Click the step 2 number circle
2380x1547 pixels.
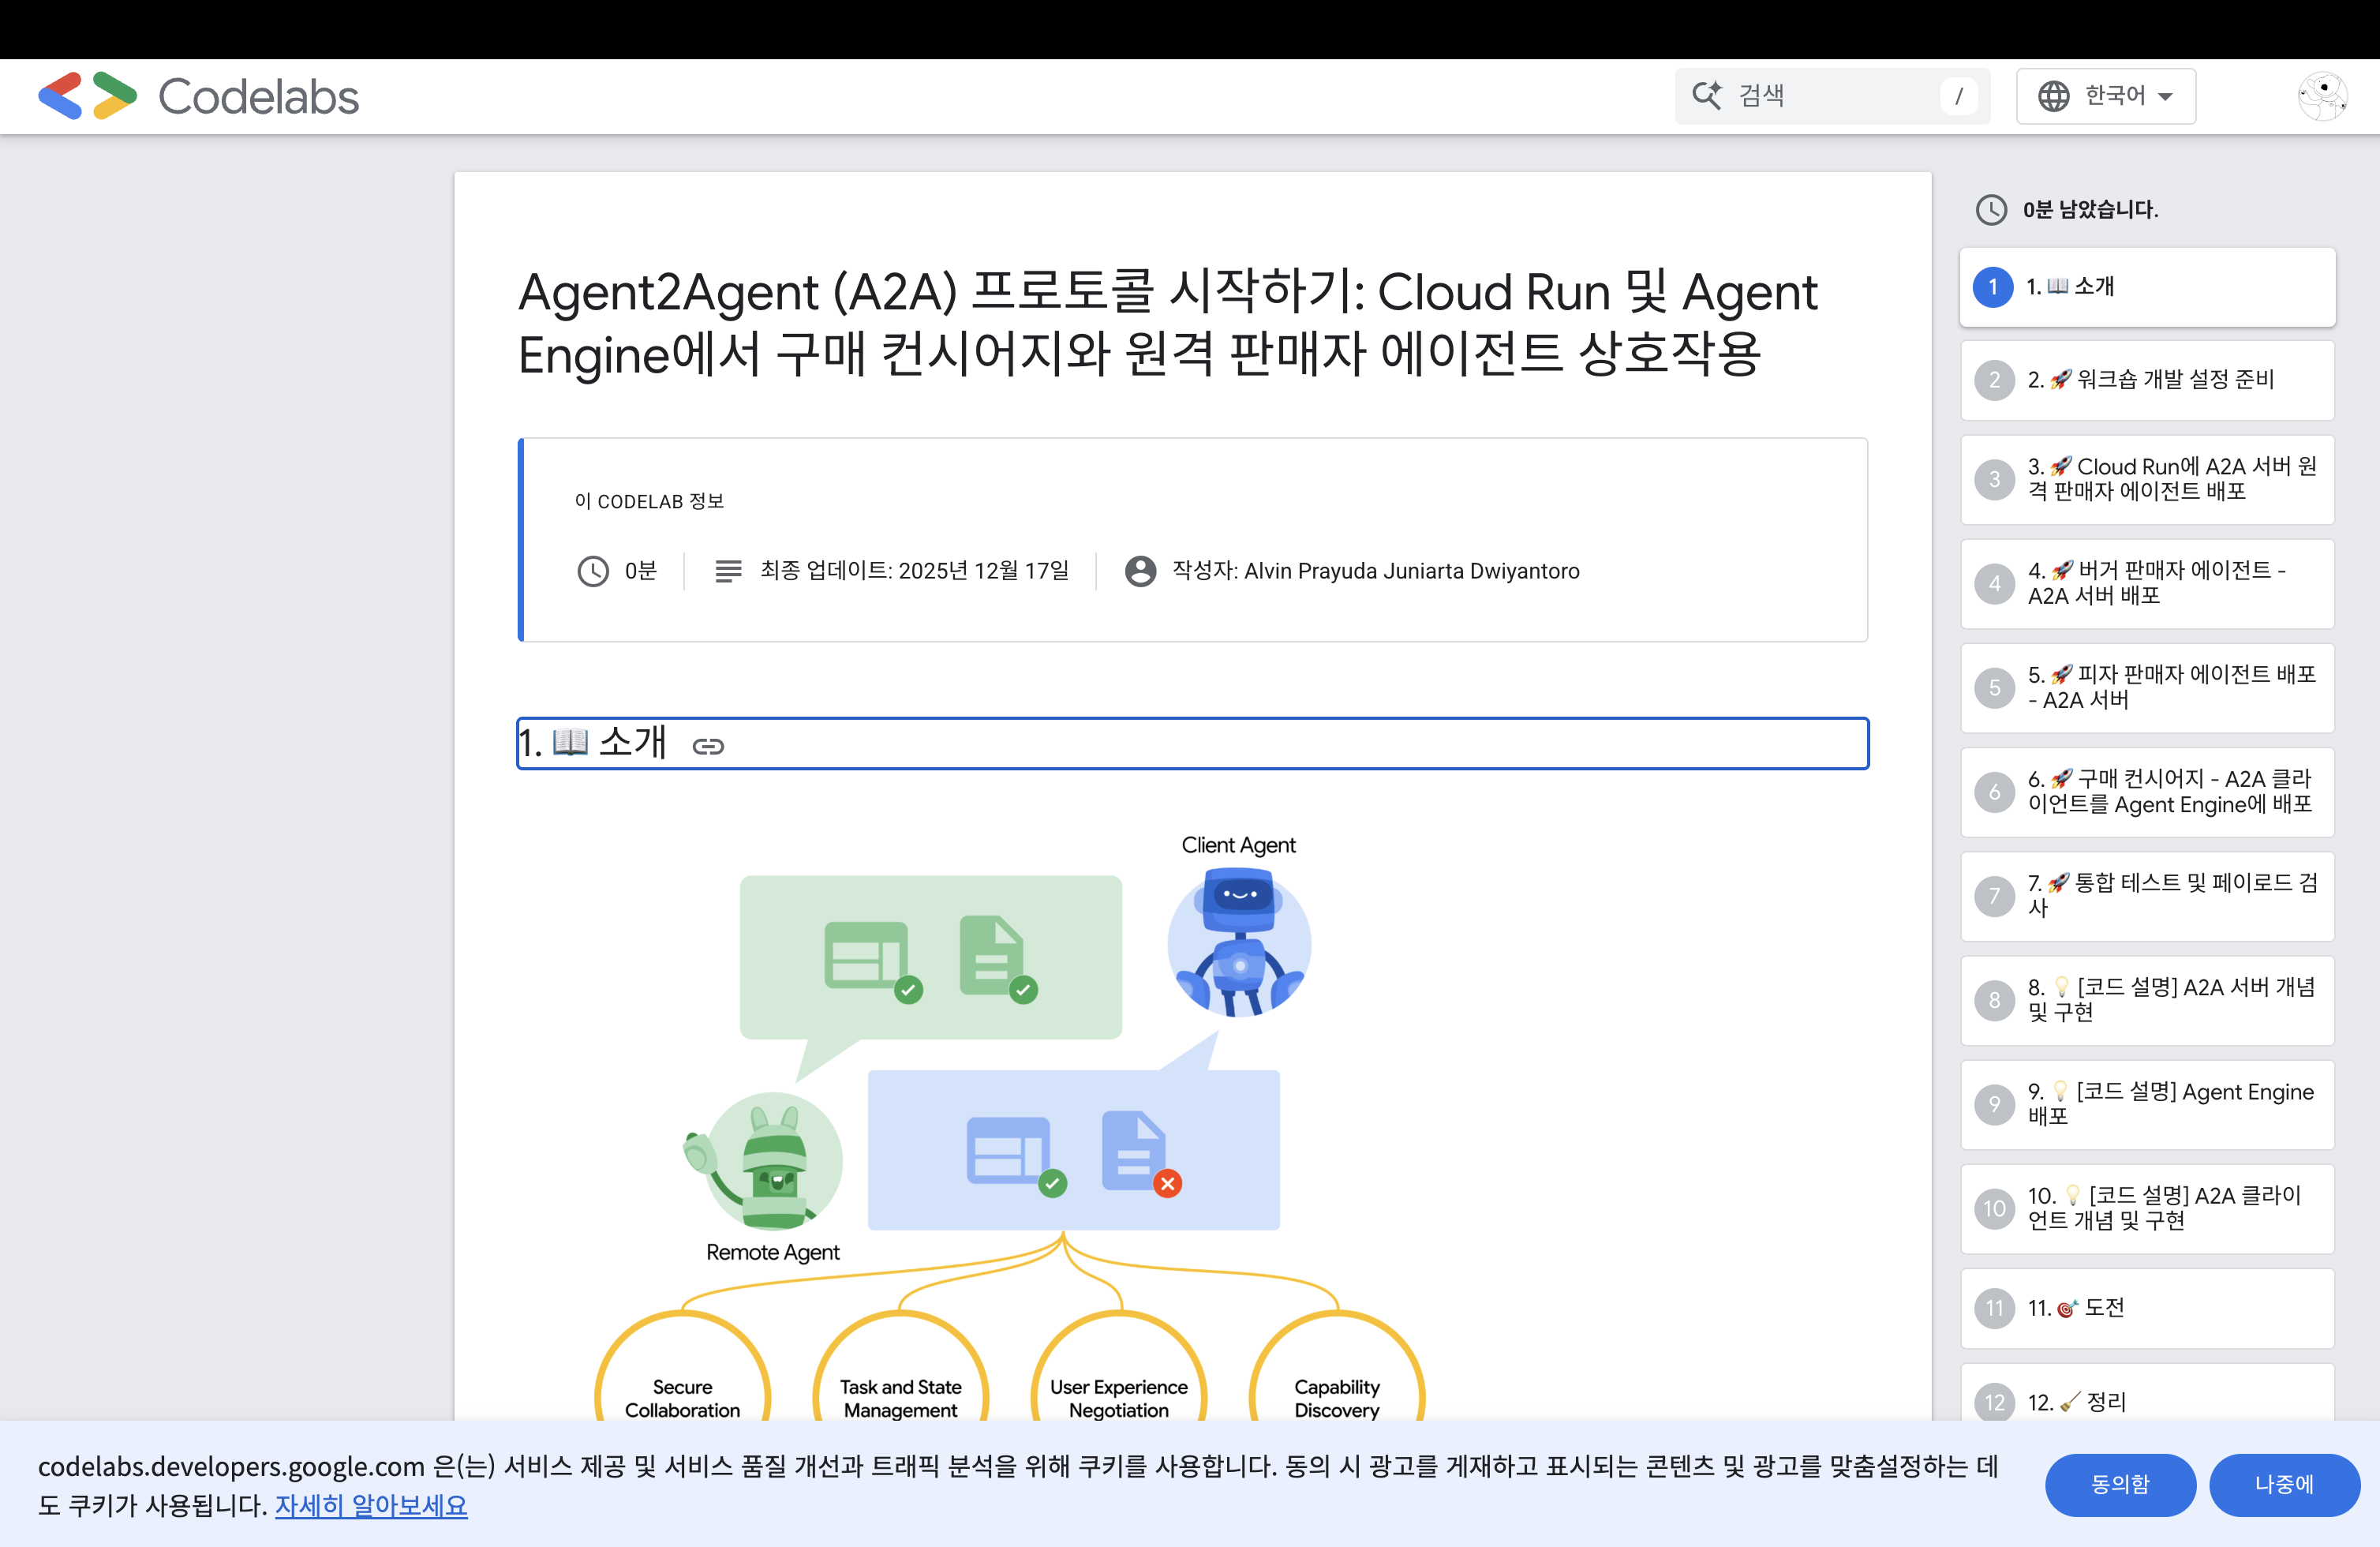(1994, 380)
